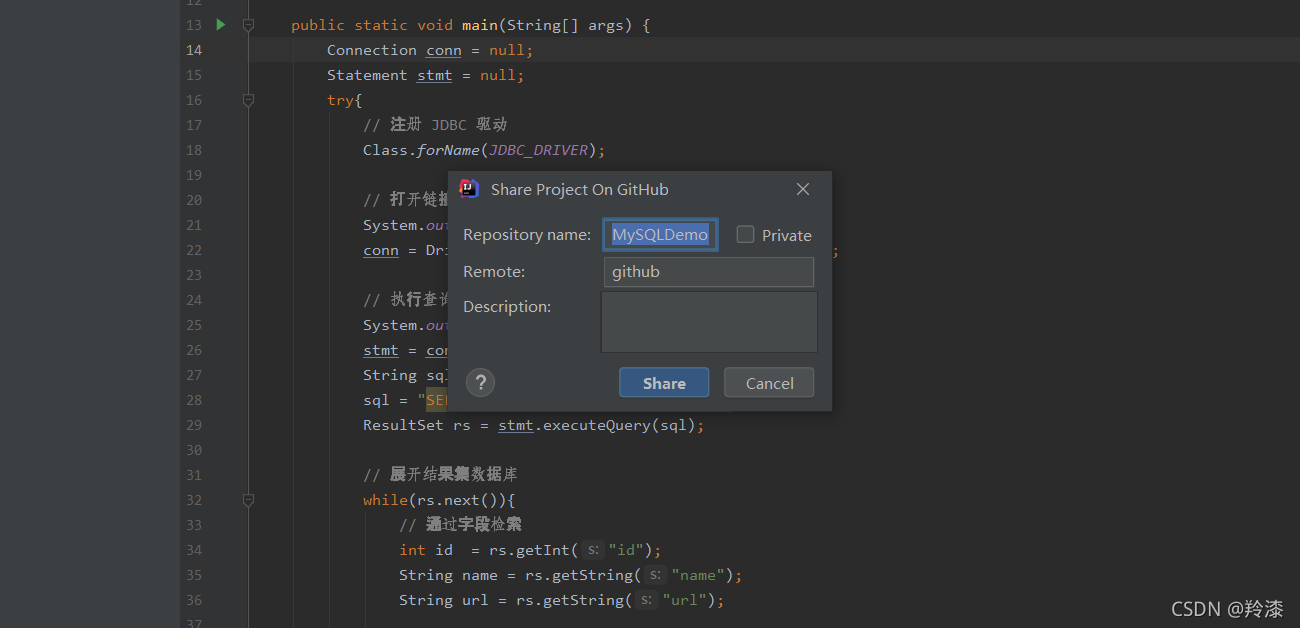Click the Share button
Image resolution: width=1300 pixels, height=628 pixels.
(x=664, y=383)
